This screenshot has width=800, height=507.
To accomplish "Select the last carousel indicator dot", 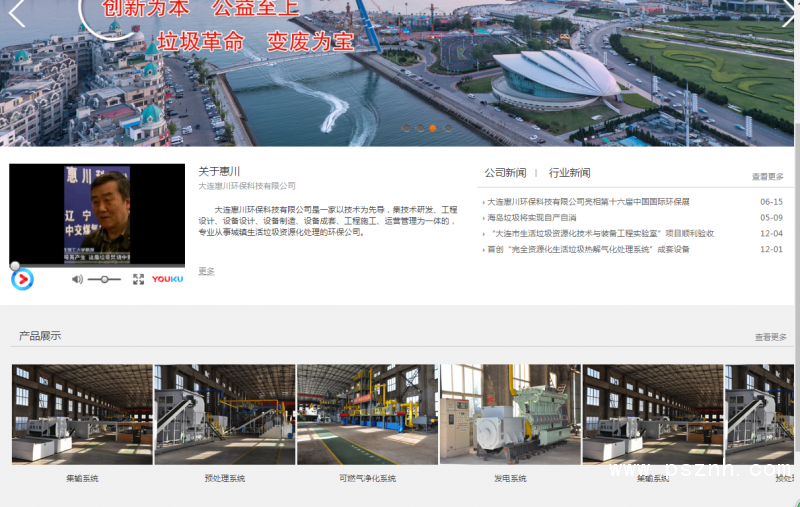I will 447,128.
